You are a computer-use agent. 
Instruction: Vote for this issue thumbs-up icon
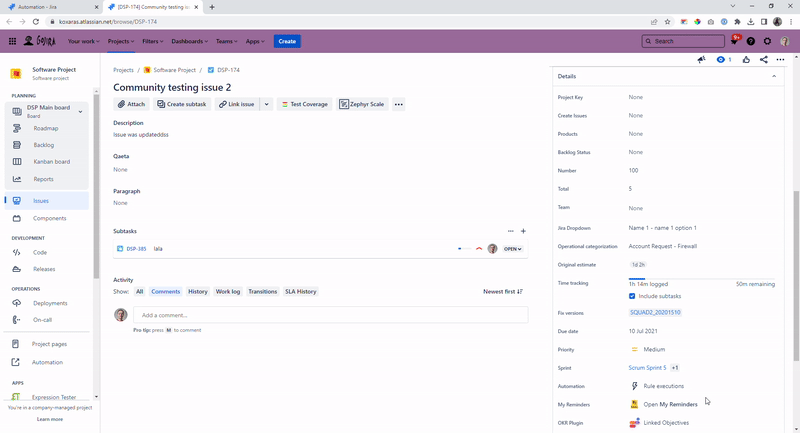746,60
